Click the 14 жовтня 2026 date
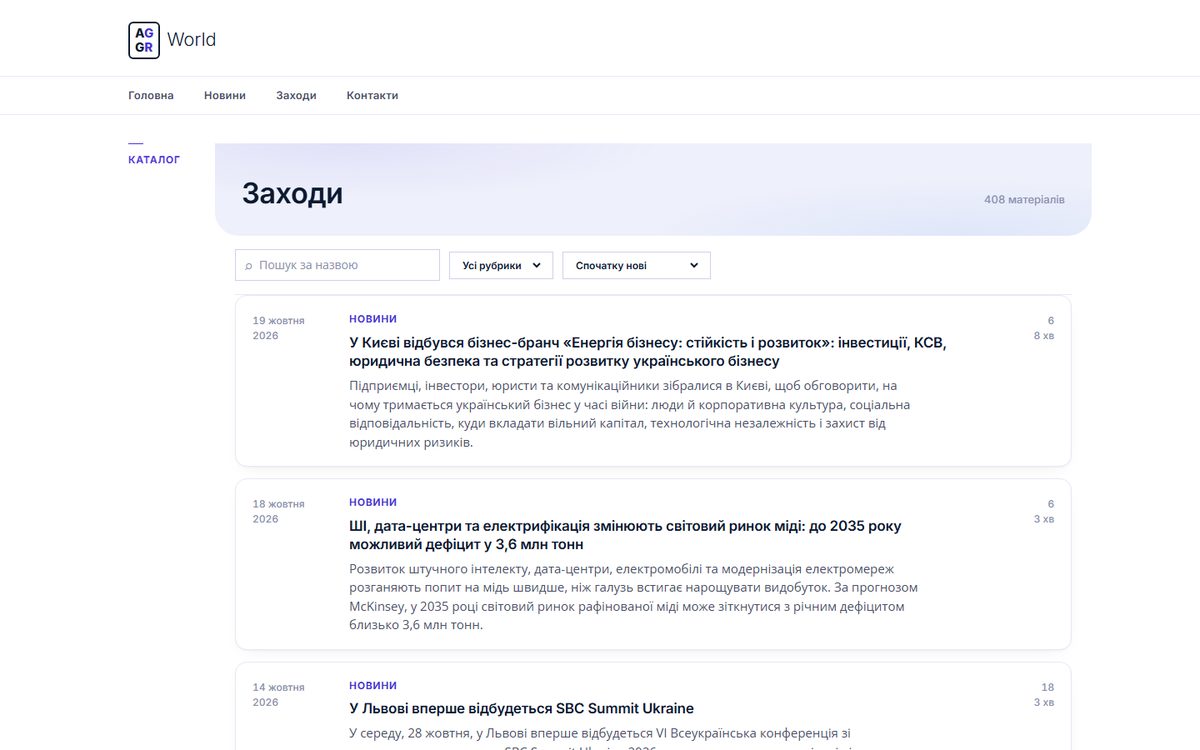The height and width of the screenshot is (750, 1200). coord(279,695)
